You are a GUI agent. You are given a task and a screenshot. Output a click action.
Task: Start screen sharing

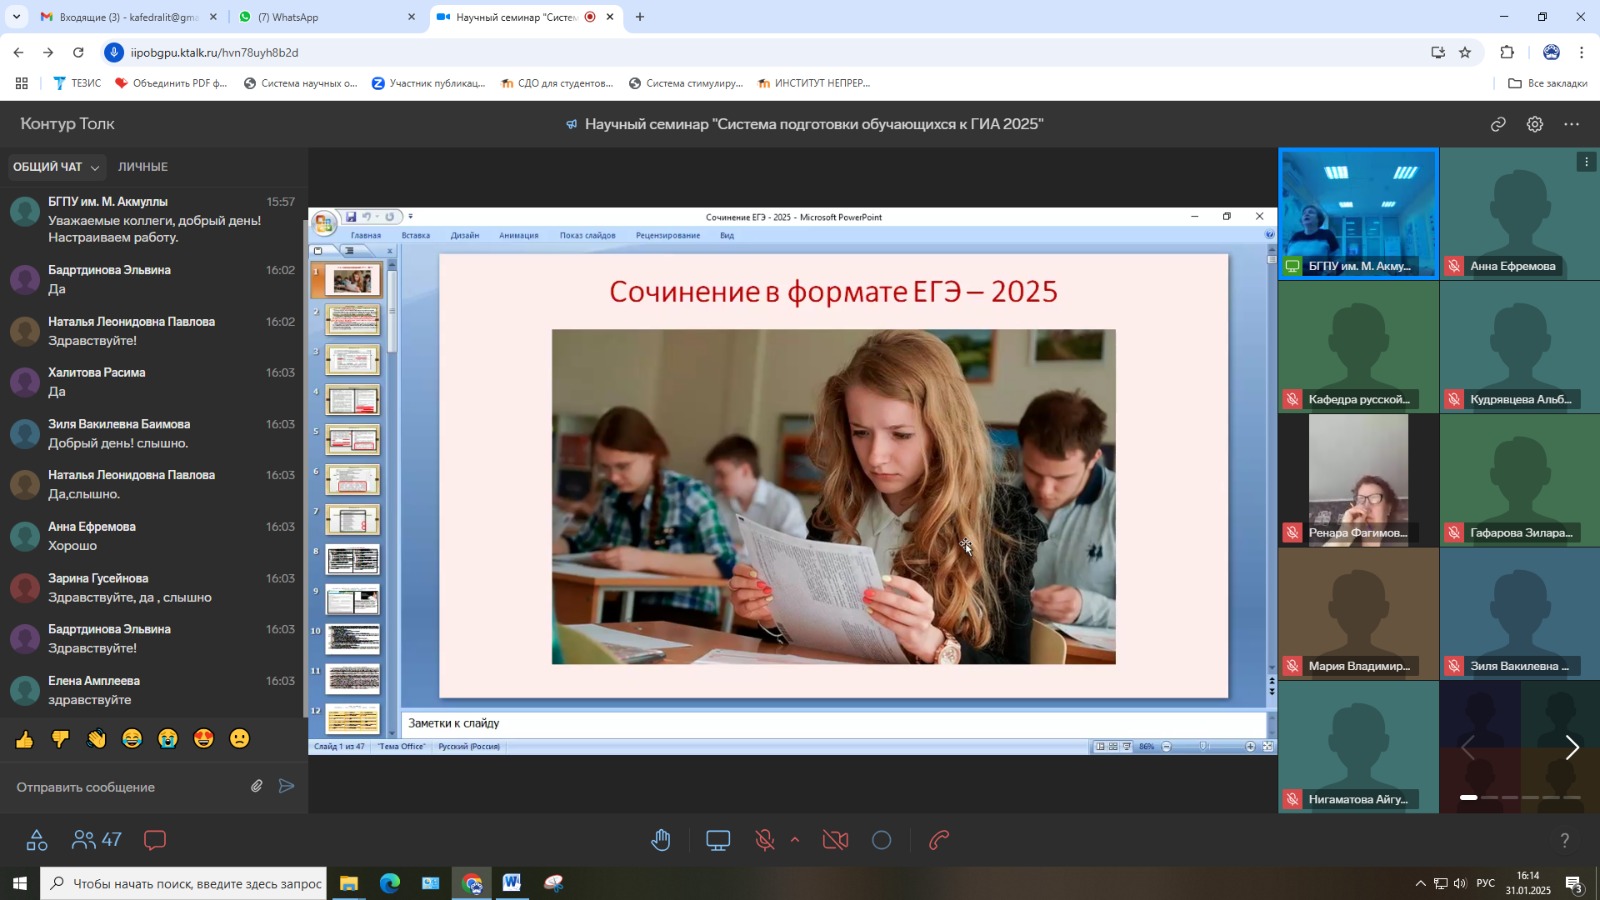(718, 841)
